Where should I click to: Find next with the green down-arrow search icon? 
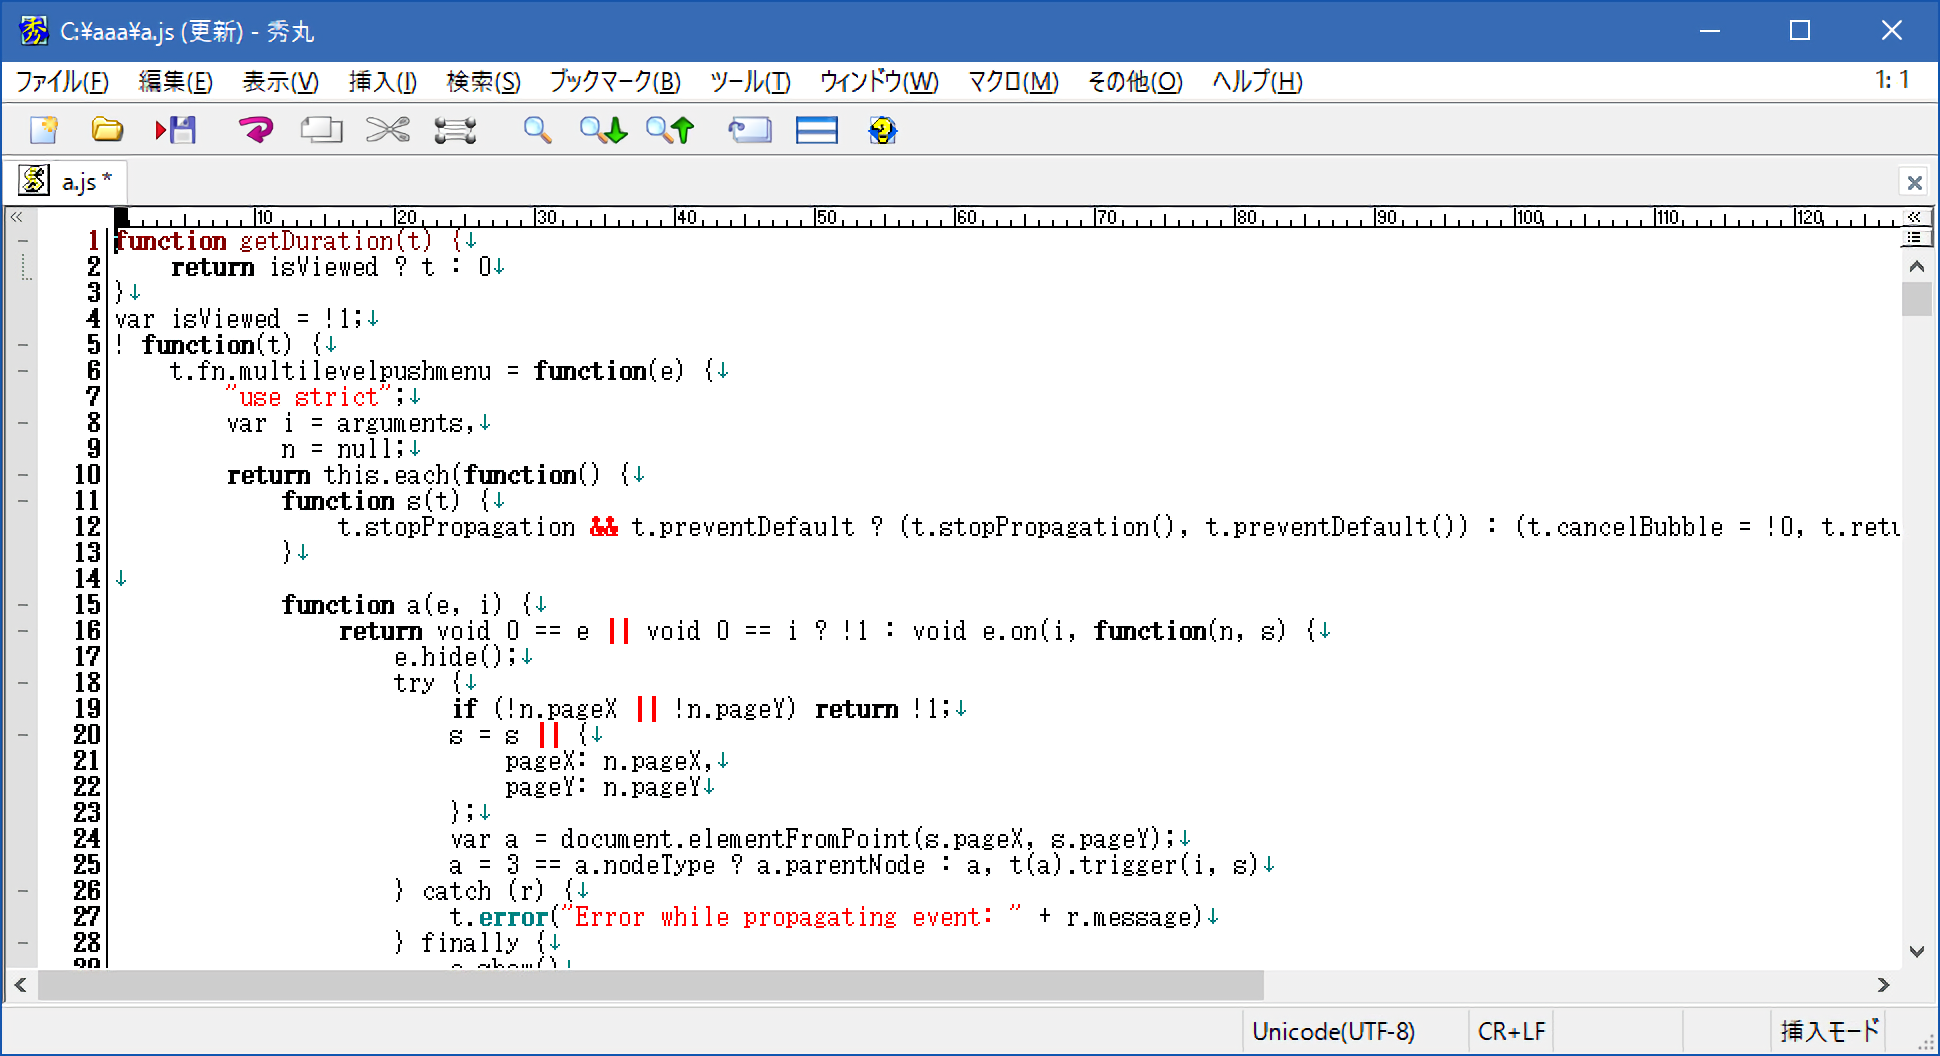click(x=603, y=130)
